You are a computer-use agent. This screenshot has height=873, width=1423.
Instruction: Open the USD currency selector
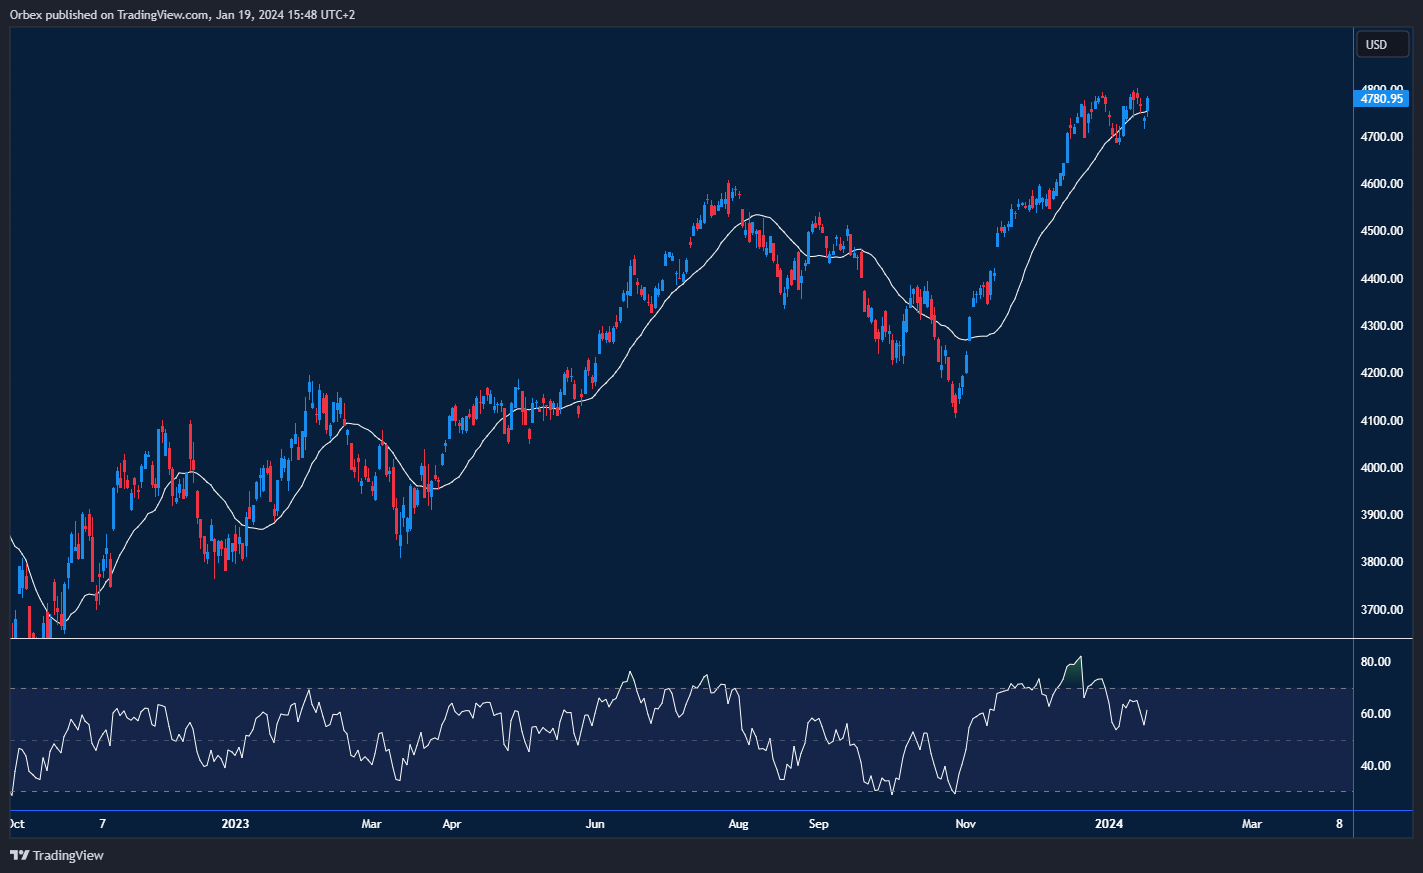pyautogui.click(x=1382, y=44)
